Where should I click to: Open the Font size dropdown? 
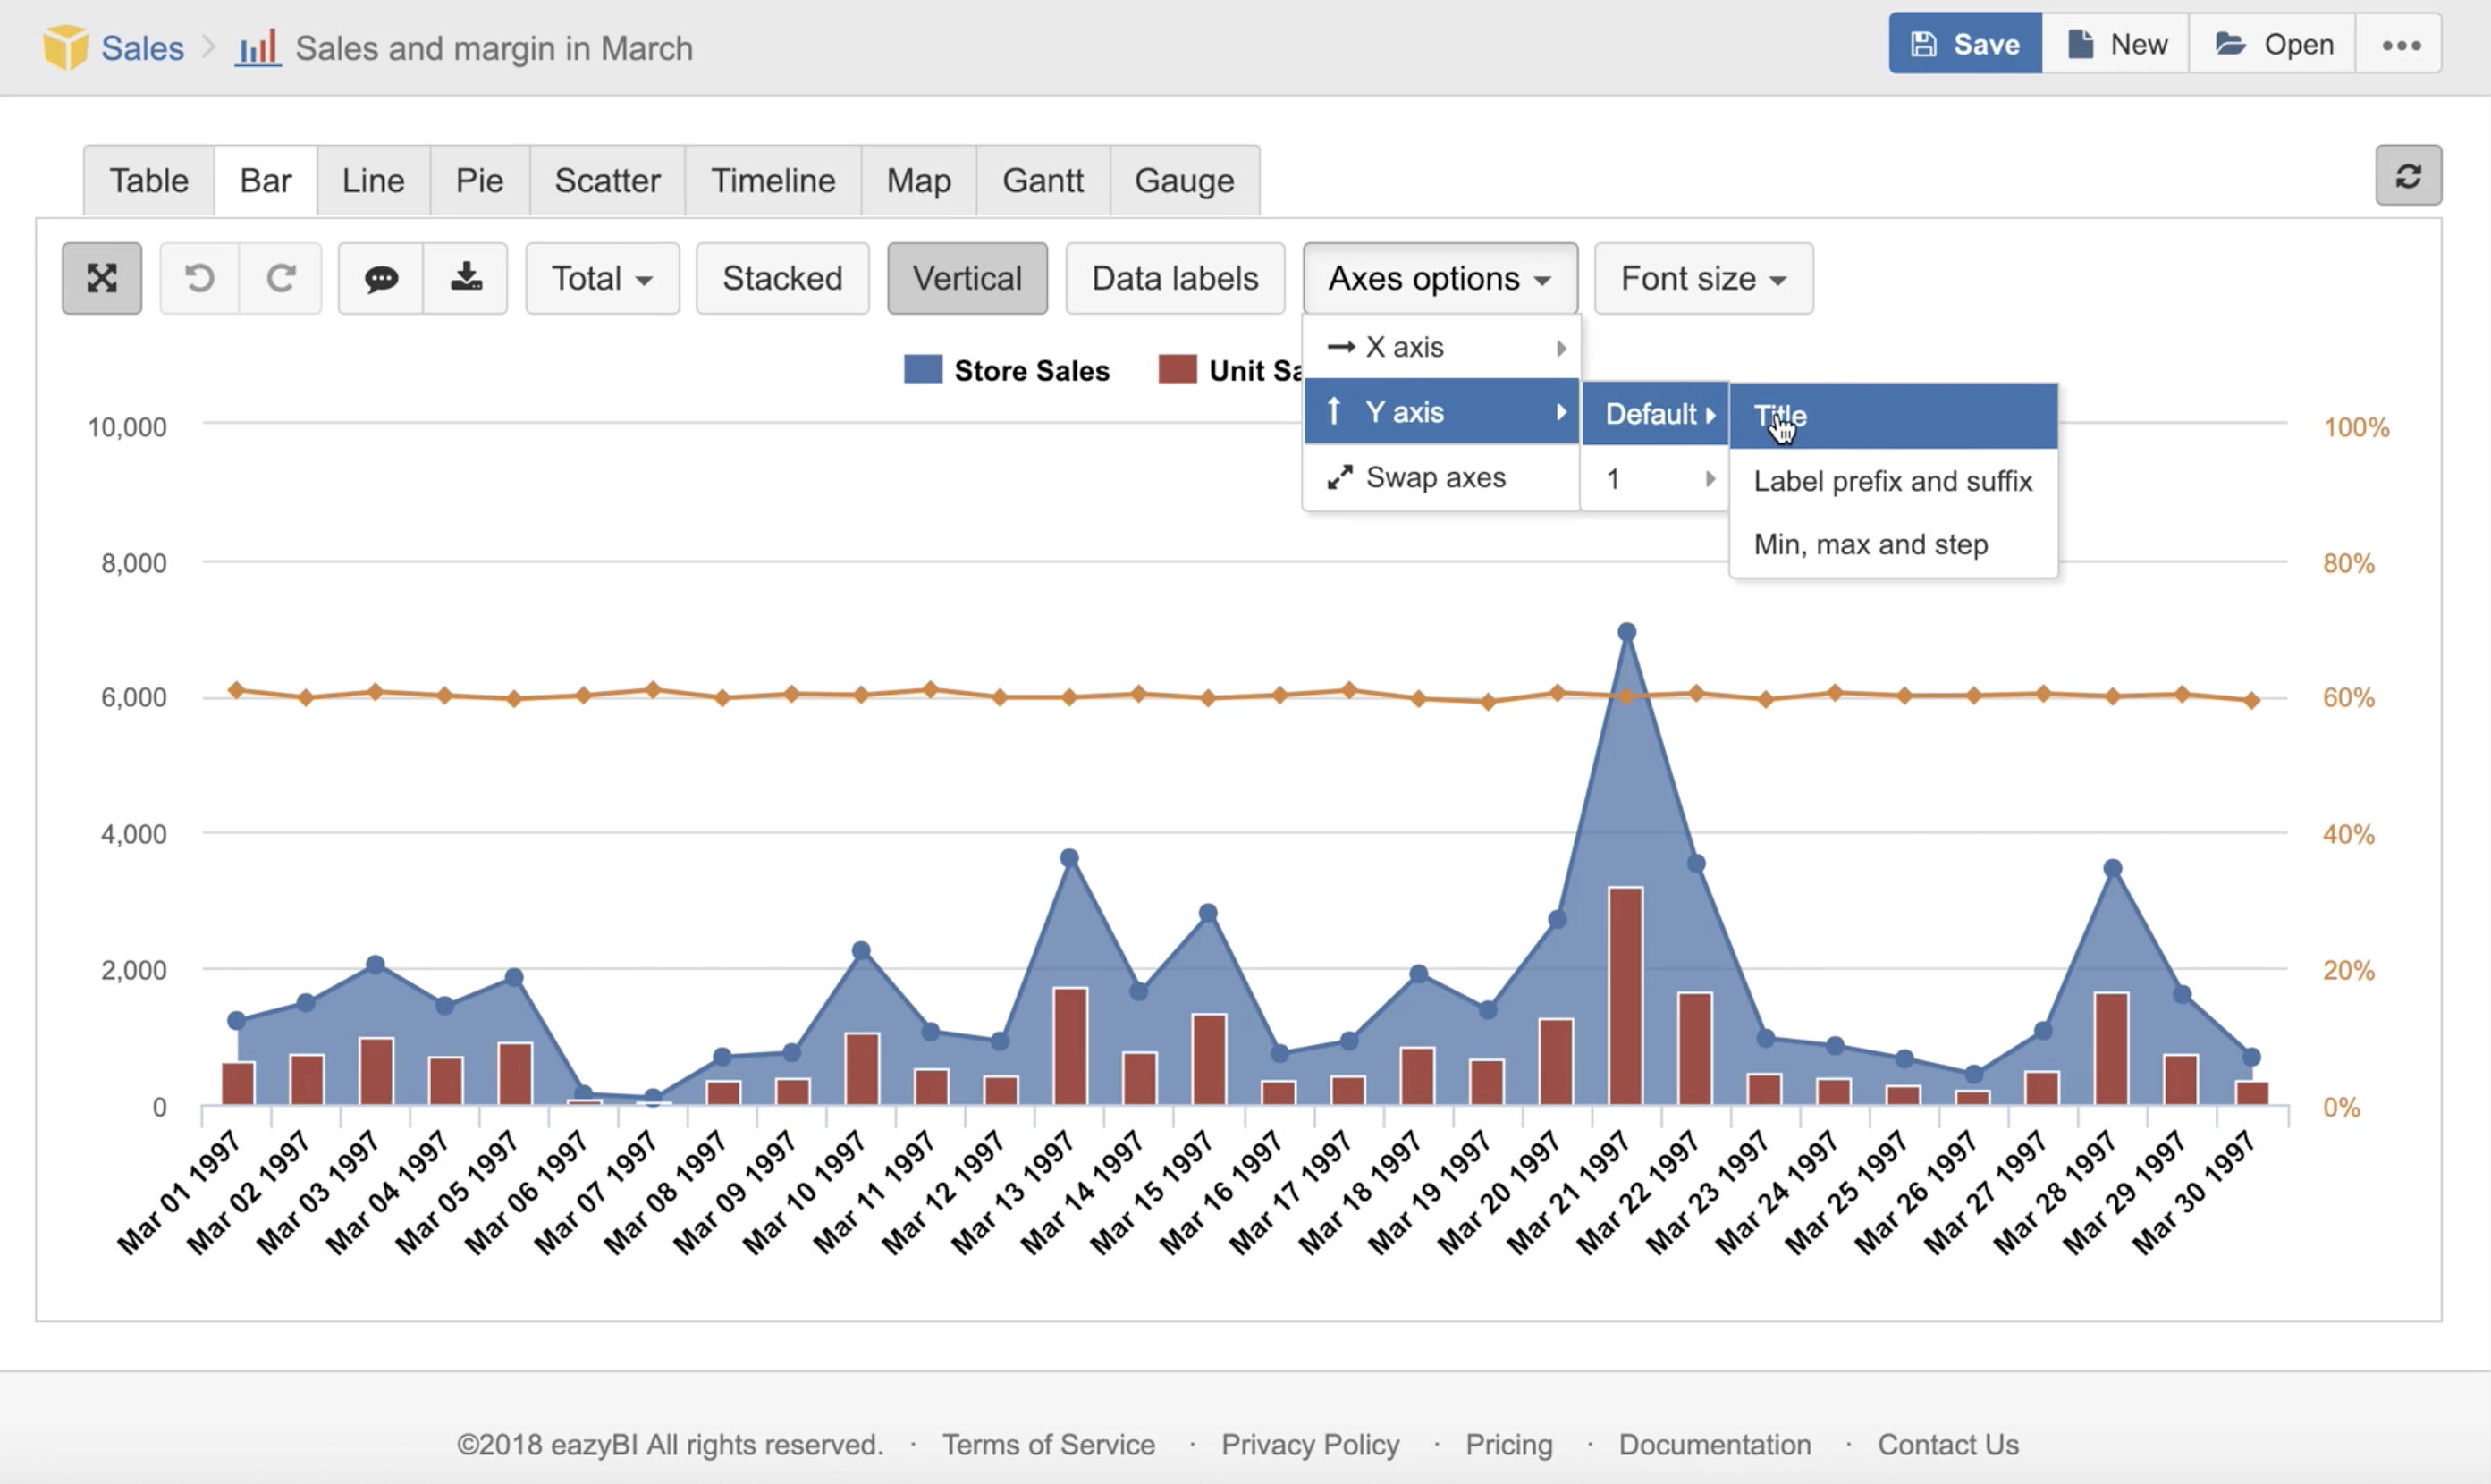(x=1703, y=278)
